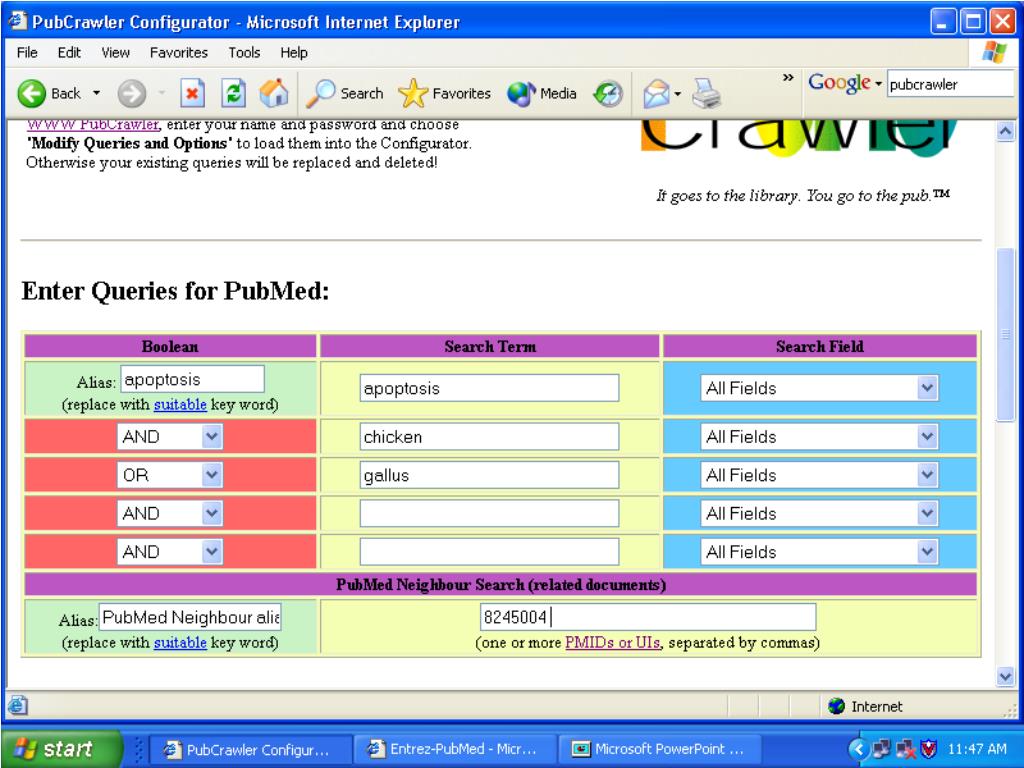Click the Back arrow icon
Image resolution: width=1024 pixels, height=768 pixels.
coord(31,94)
